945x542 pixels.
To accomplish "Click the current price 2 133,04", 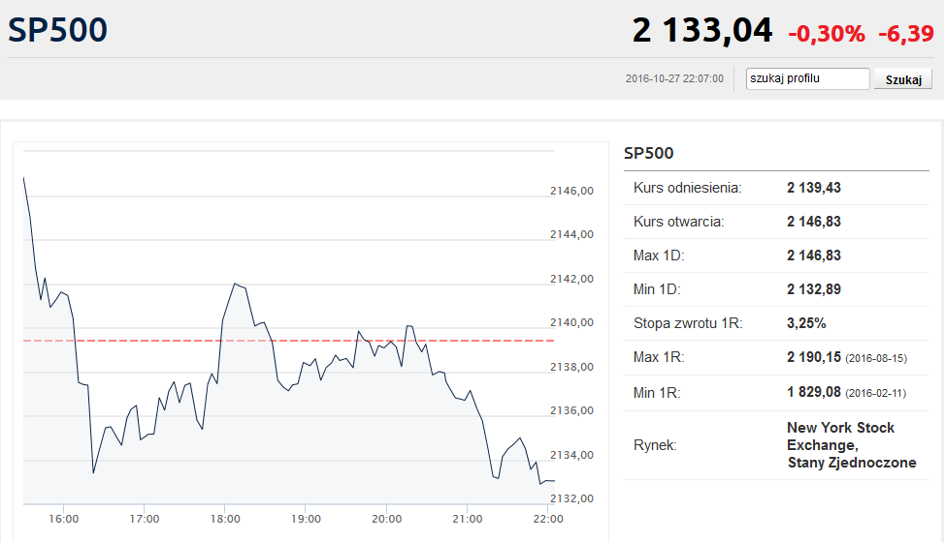I will click(x=702, y=30).
